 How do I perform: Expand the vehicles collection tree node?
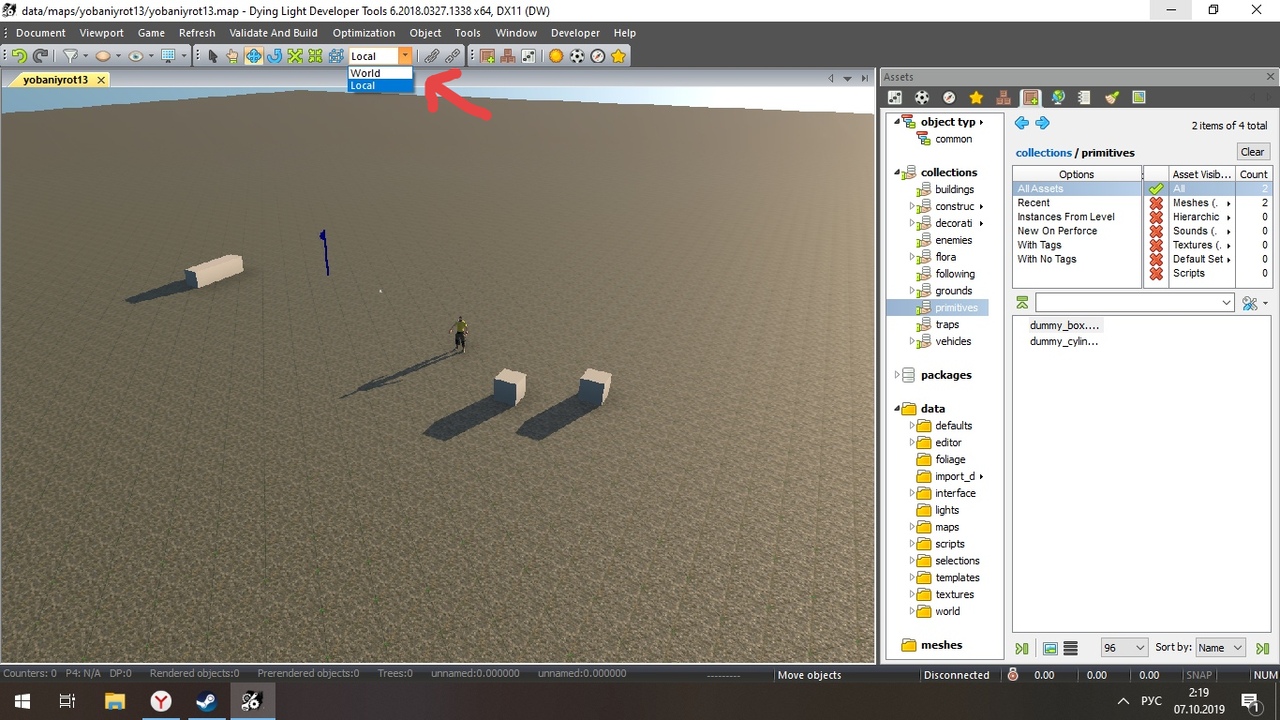(912, 341)
